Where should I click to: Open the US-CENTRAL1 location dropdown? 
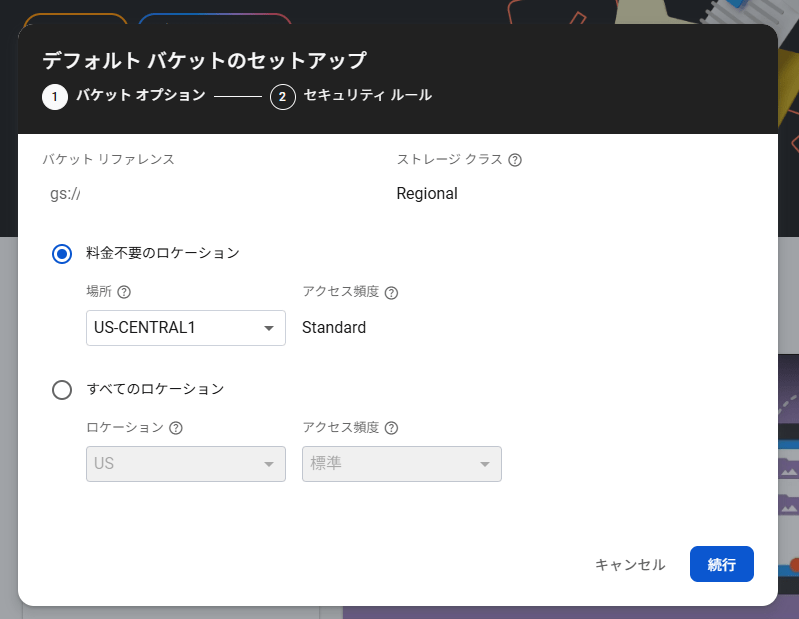click(x=185, y=328)
